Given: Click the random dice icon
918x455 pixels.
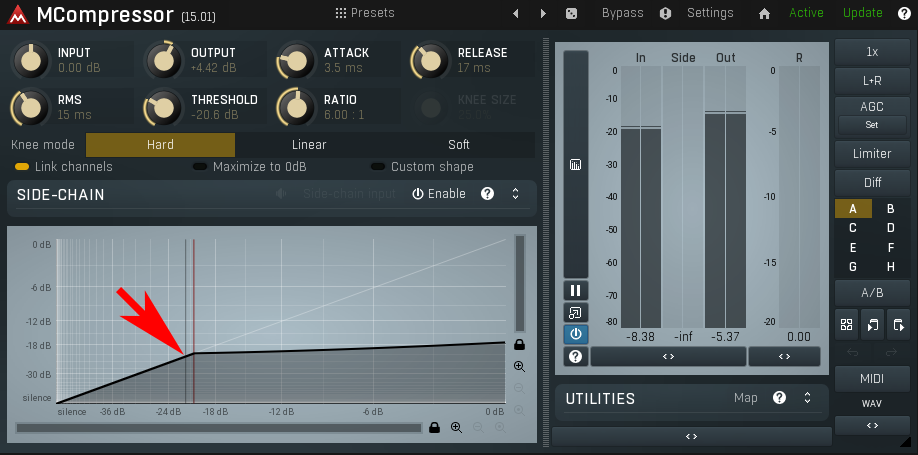Looking at the screenshot, I should 571,13.
